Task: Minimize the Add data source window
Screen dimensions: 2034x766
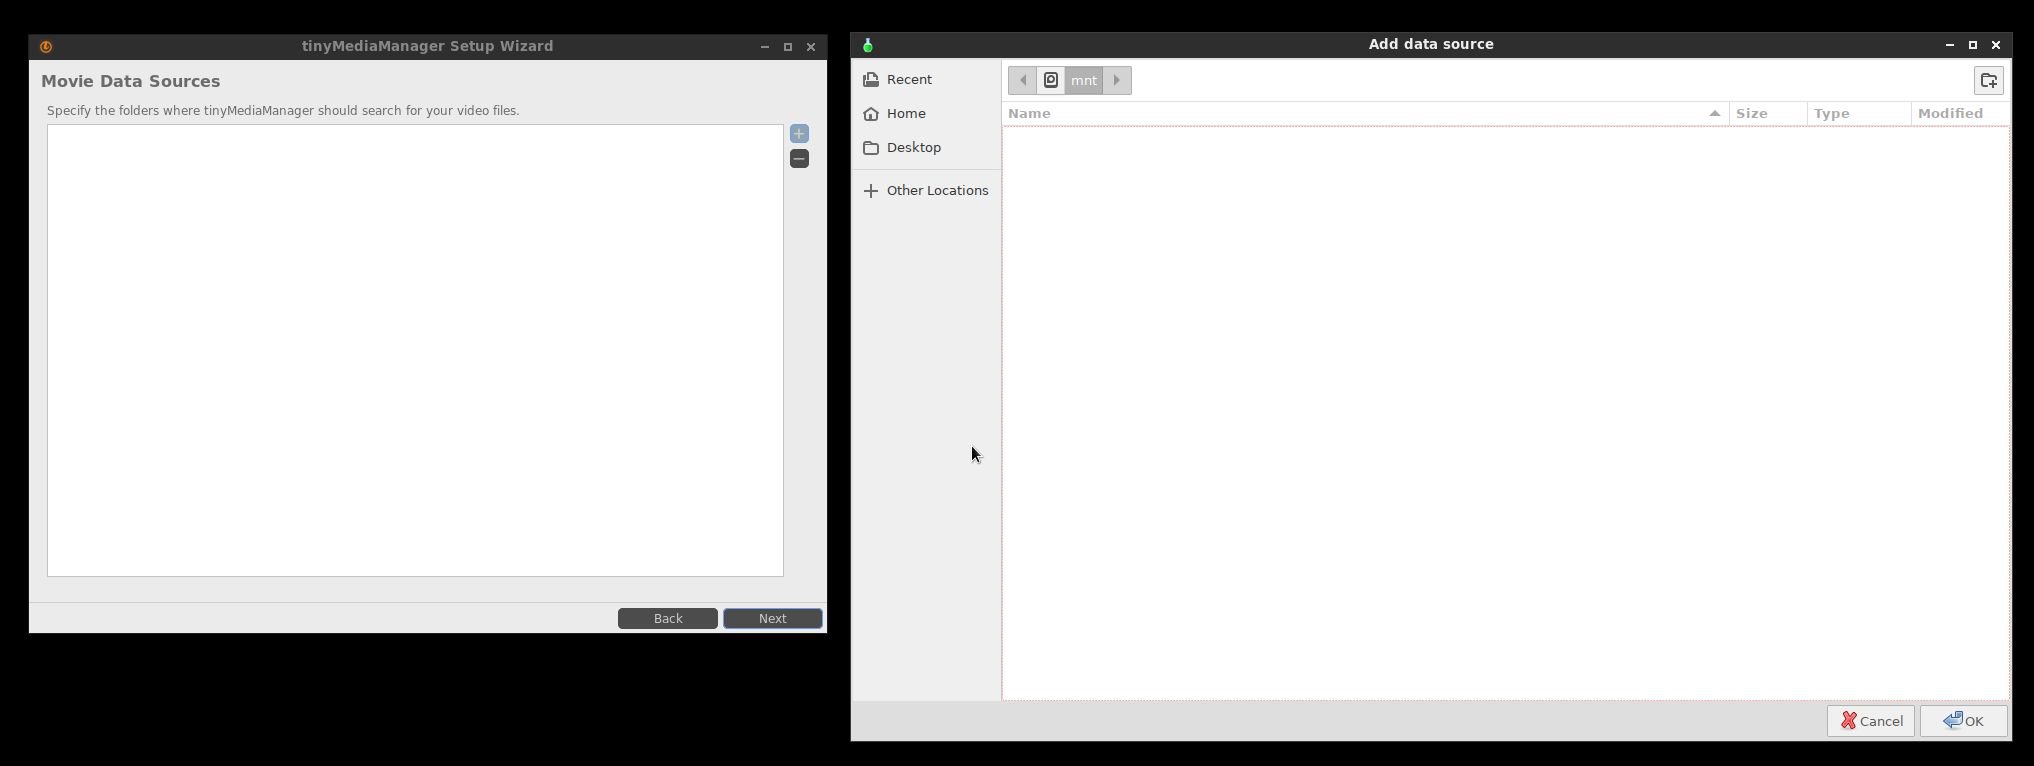Action: (x=1950, y=45)
